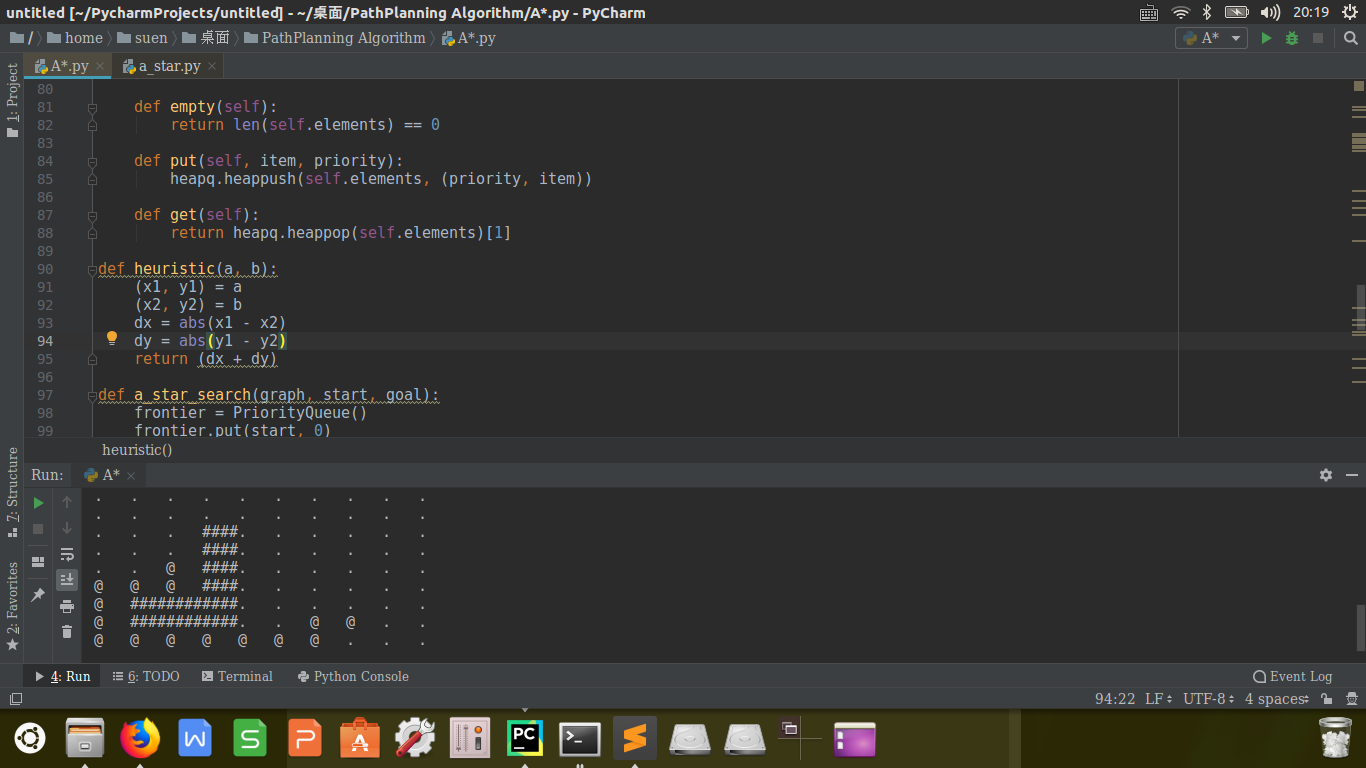The width and height of the screenshot is (1366, 768).
Task: Click the green Debug bug icon
Action: coord(1292,38)
